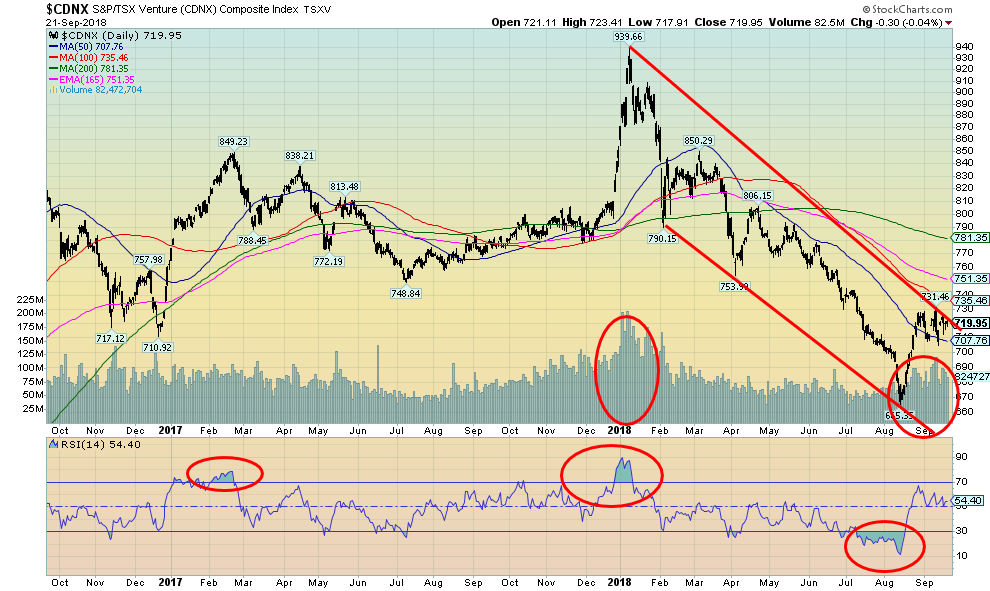990x591 pixels.
Task: Click the "70" RSI axis label
Action: click(x=961, y=482)
